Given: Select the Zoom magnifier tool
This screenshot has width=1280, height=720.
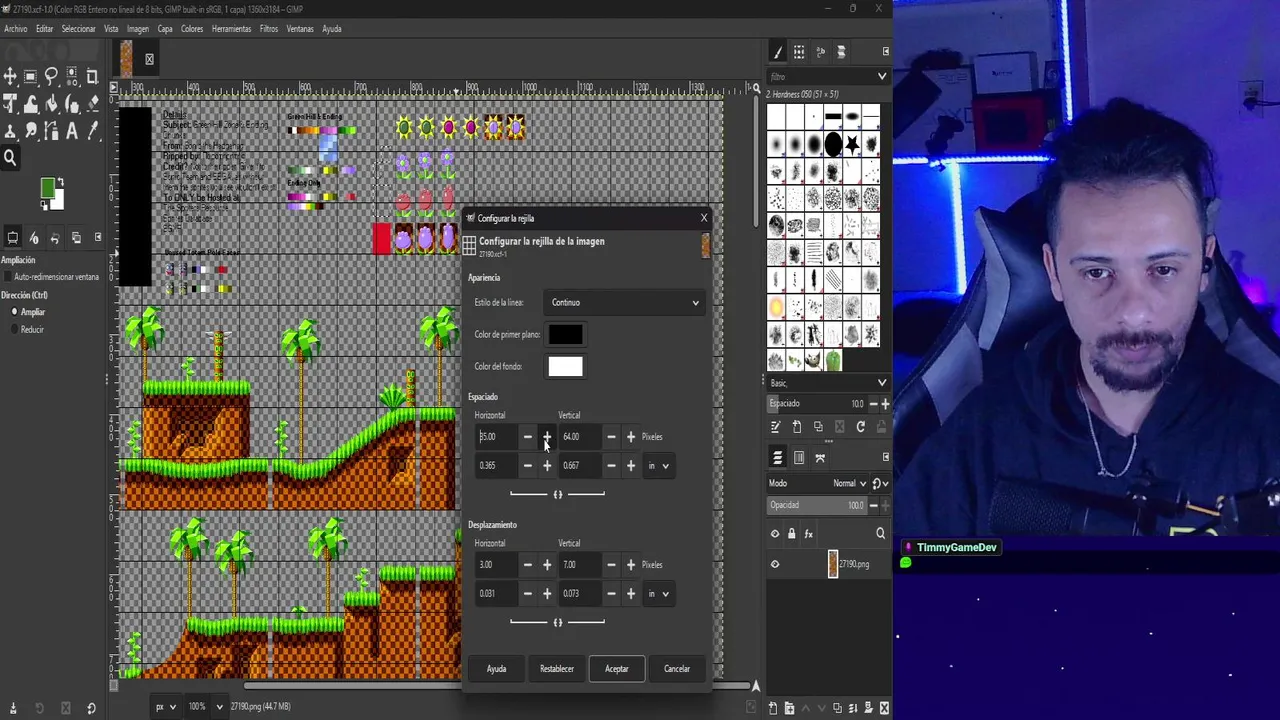Looking at the screenshot, I should tap(10, 157).
